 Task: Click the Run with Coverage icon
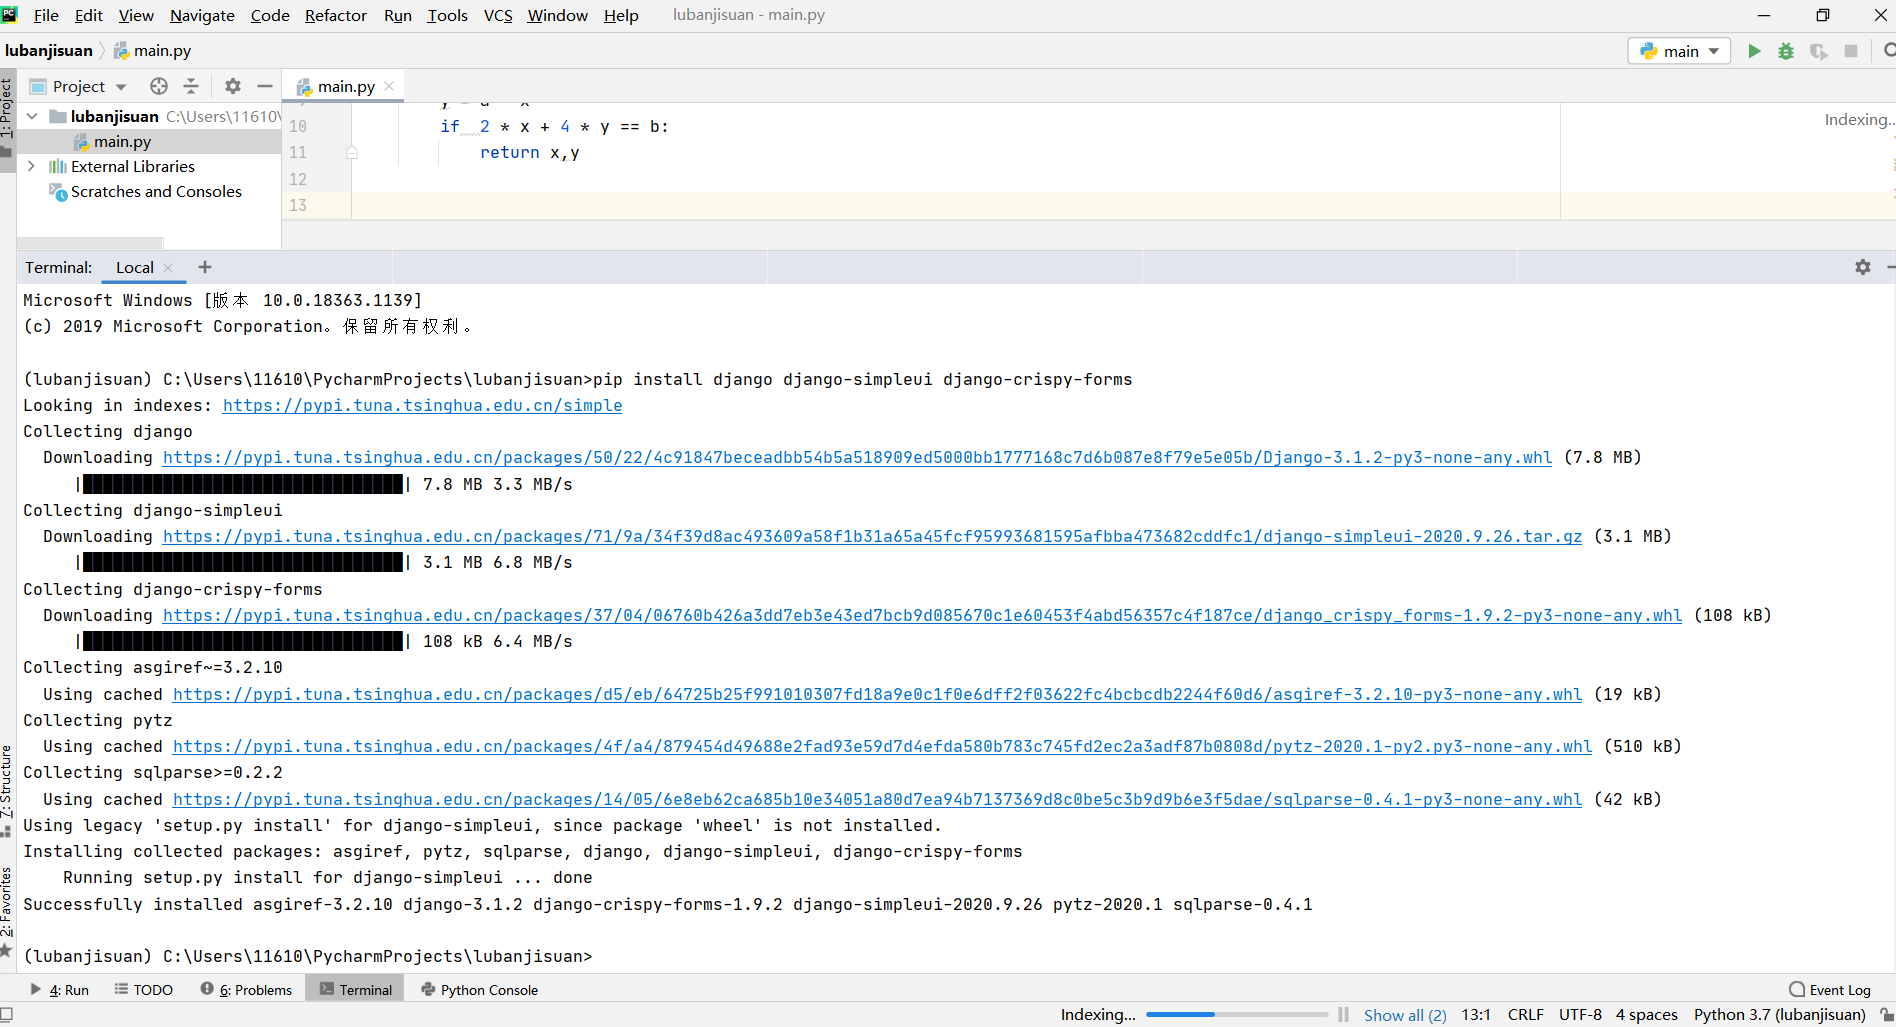[x=1818, y=51]
